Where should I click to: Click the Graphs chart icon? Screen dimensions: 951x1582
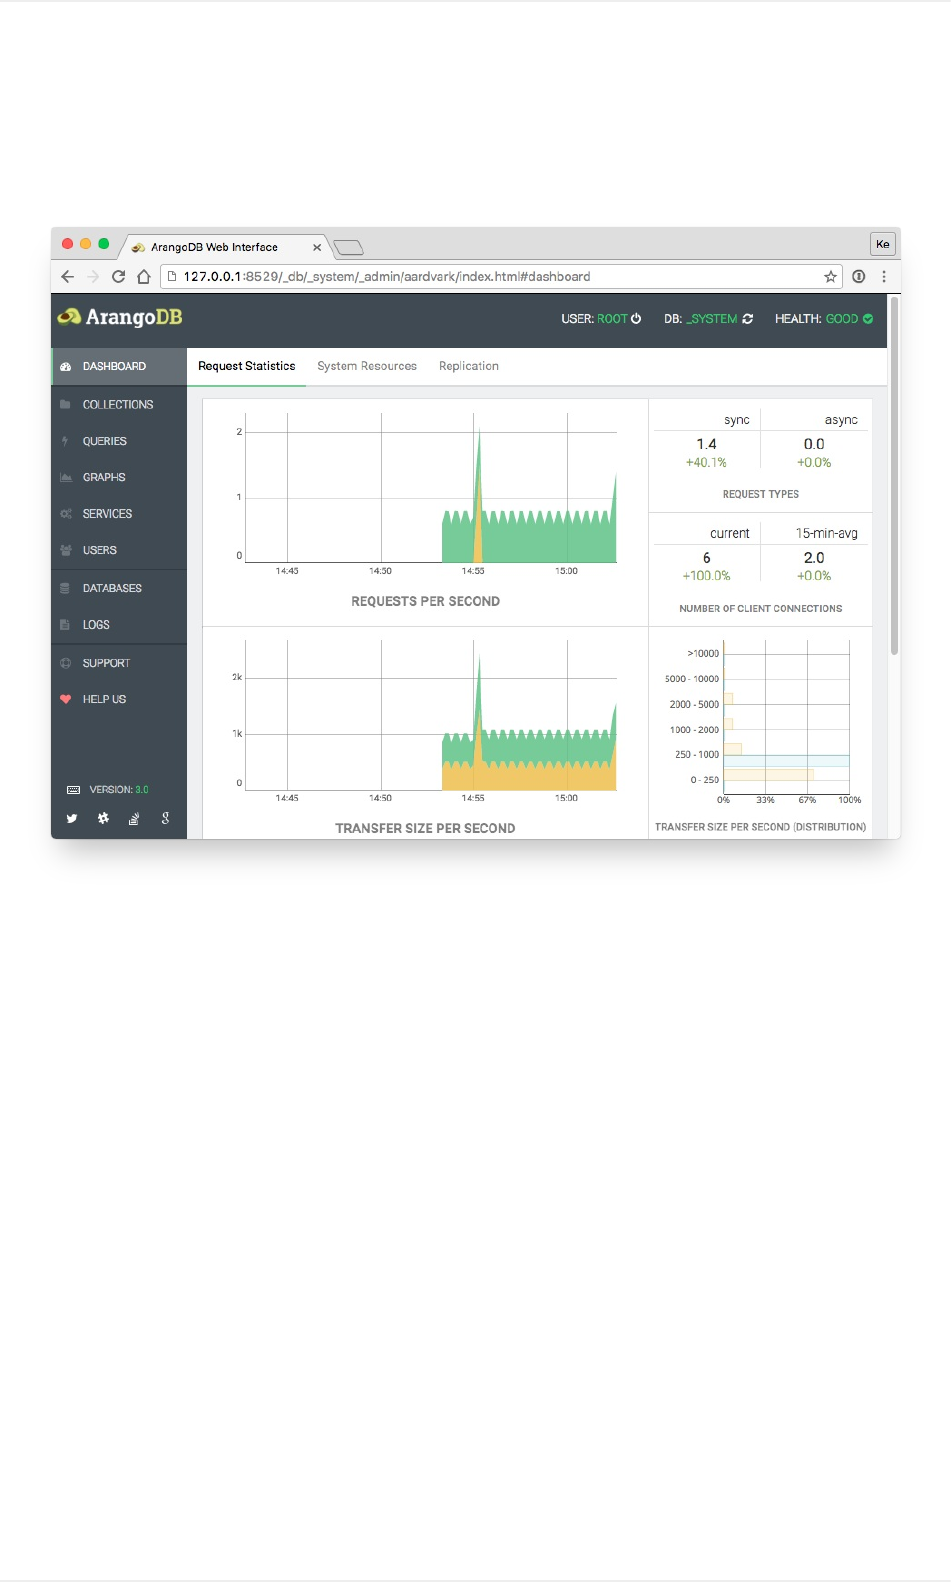66,478
